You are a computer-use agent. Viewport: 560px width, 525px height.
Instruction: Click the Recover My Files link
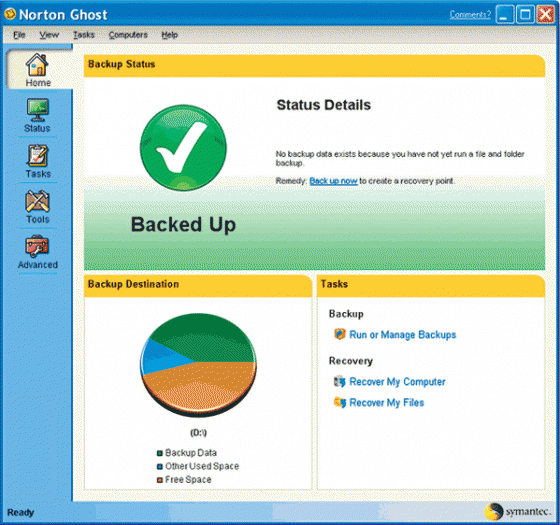[x=387, y=402]
